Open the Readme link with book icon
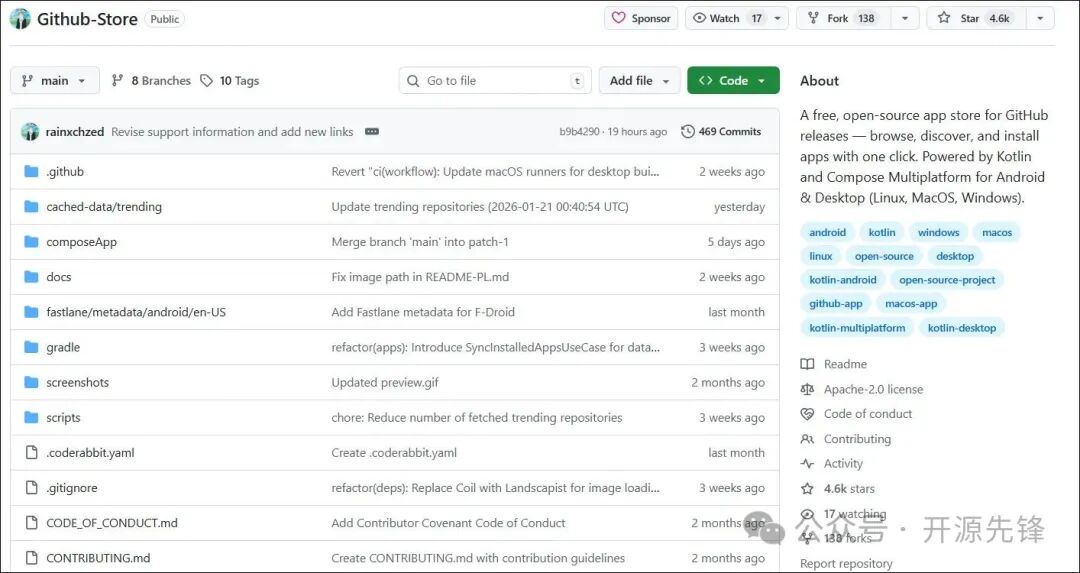This screenshot has height=573, width=1080. click(834, 364)
